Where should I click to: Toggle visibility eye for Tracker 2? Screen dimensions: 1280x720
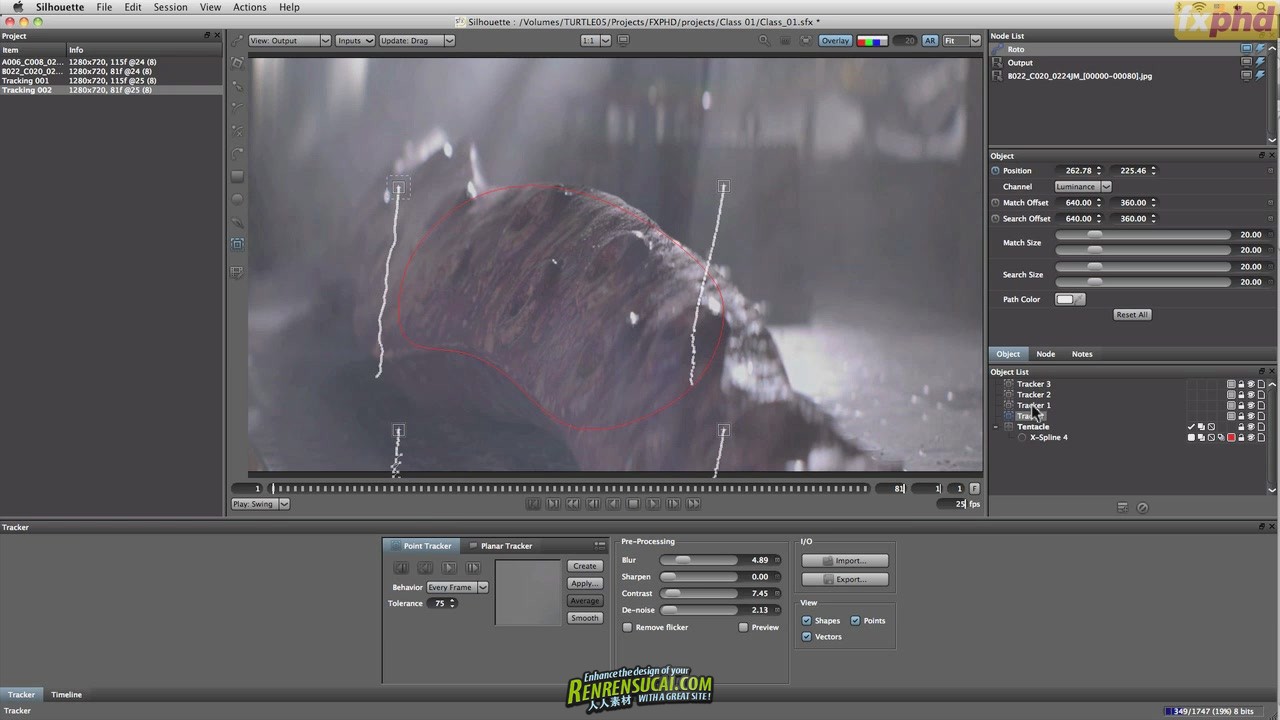coord(1251,395)
